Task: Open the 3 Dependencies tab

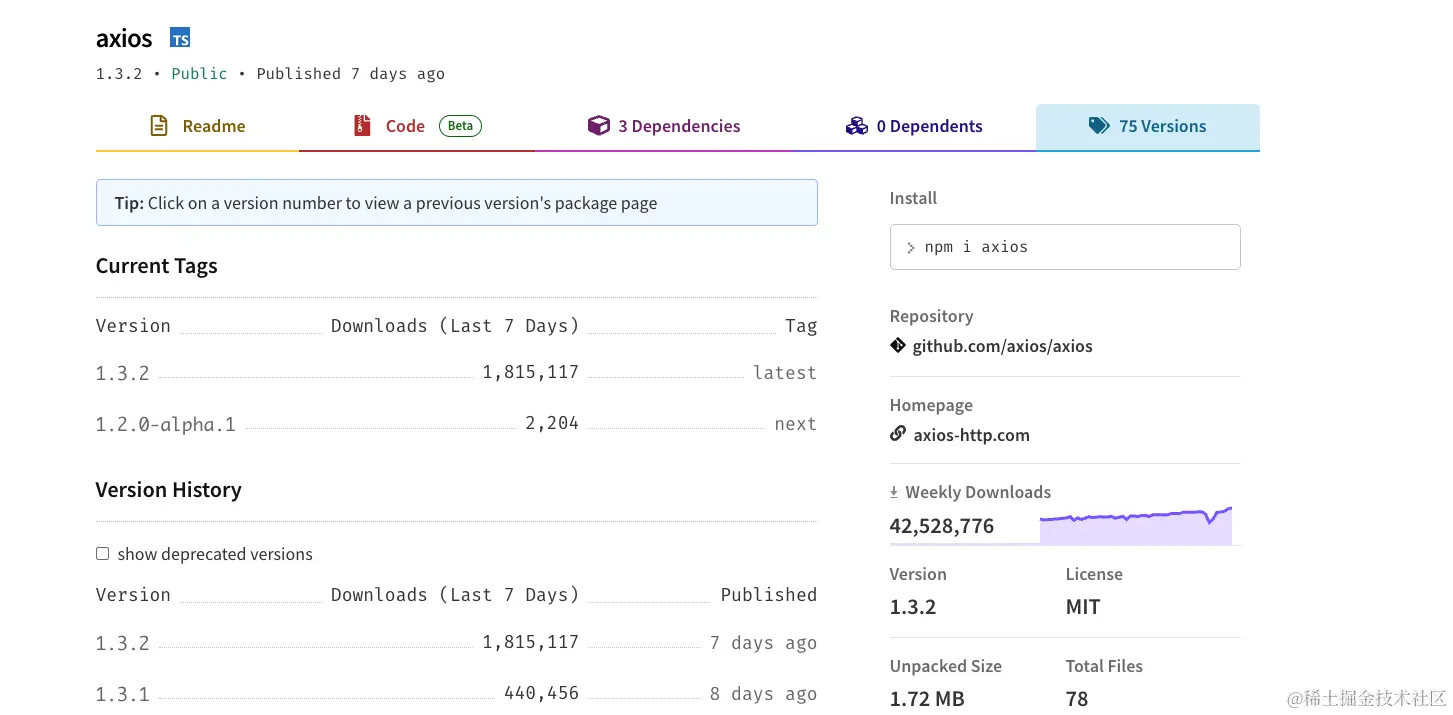Action: [x=664, y=127]
